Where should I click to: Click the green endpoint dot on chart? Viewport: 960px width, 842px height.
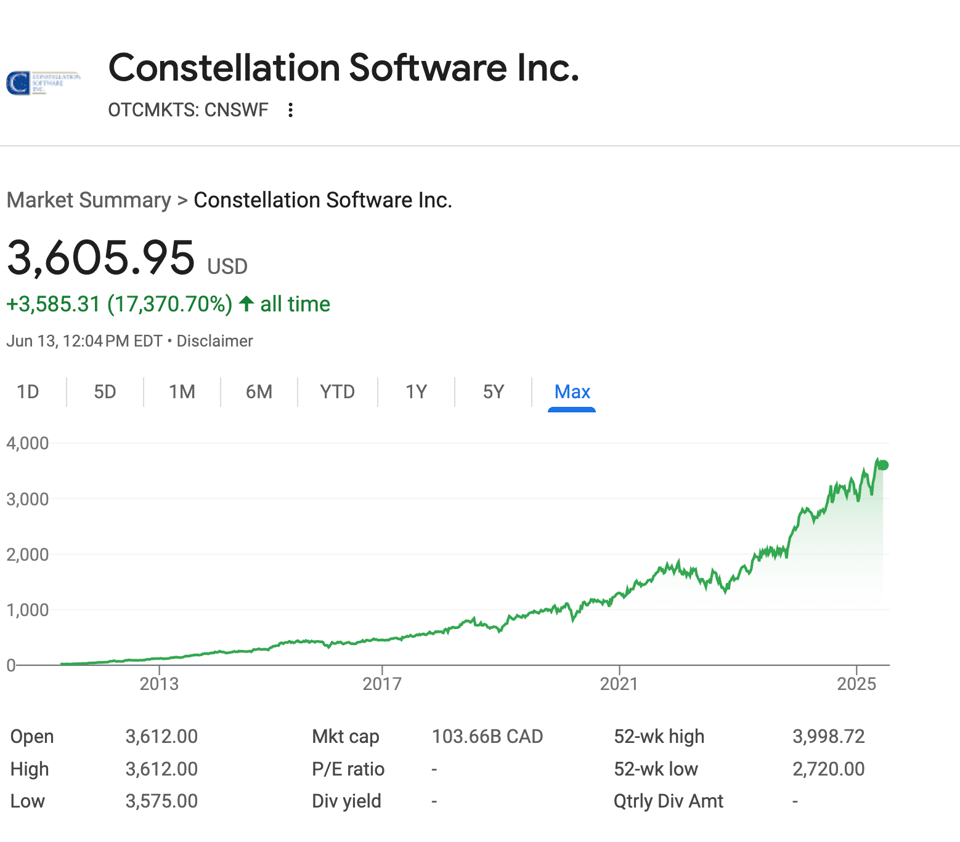(x=882, y=465)
